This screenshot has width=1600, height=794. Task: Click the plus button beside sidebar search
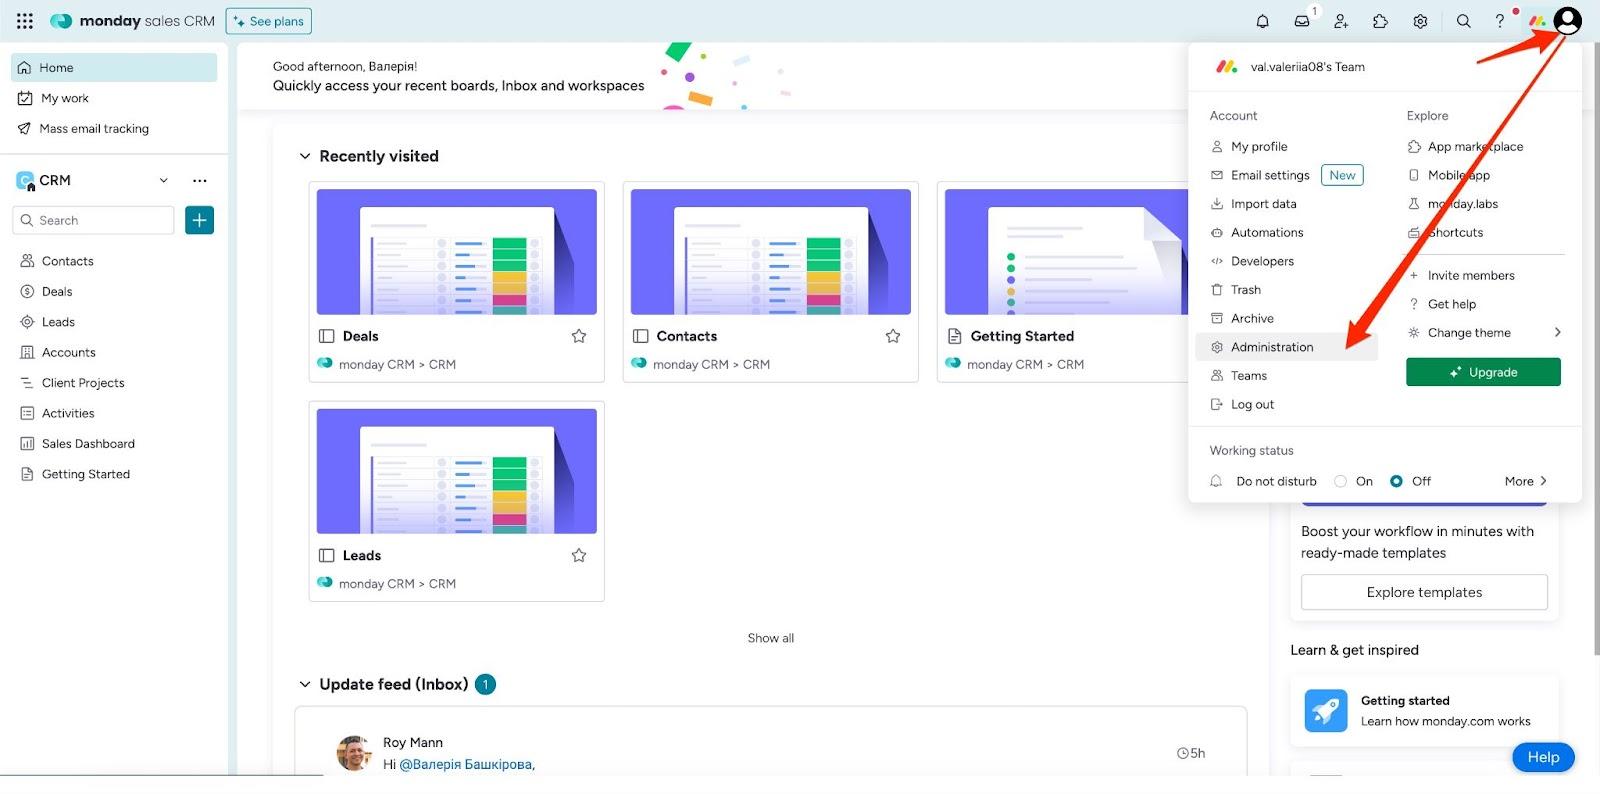point(199,220)
